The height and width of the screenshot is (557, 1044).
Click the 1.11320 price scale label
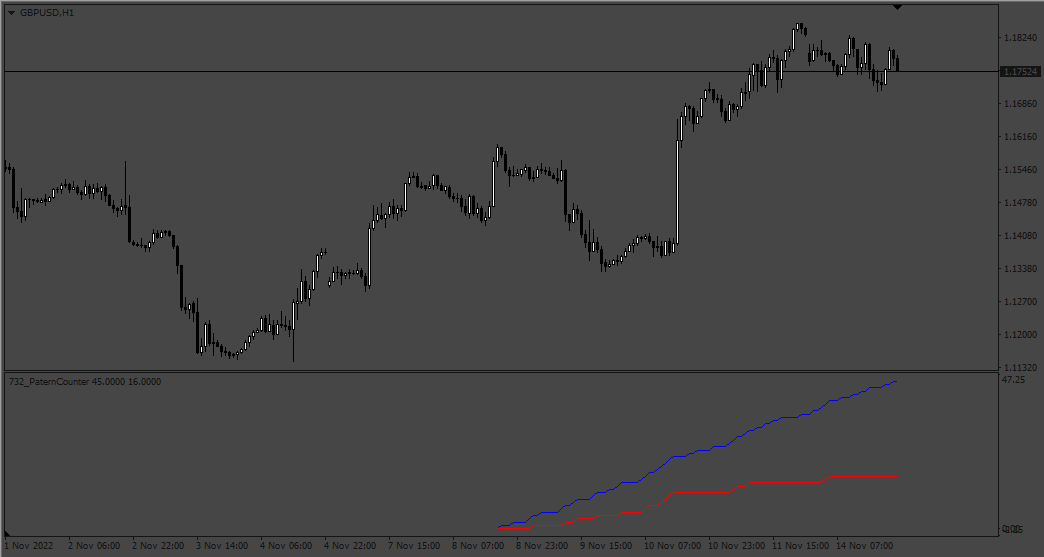[x=1019, y=367]
